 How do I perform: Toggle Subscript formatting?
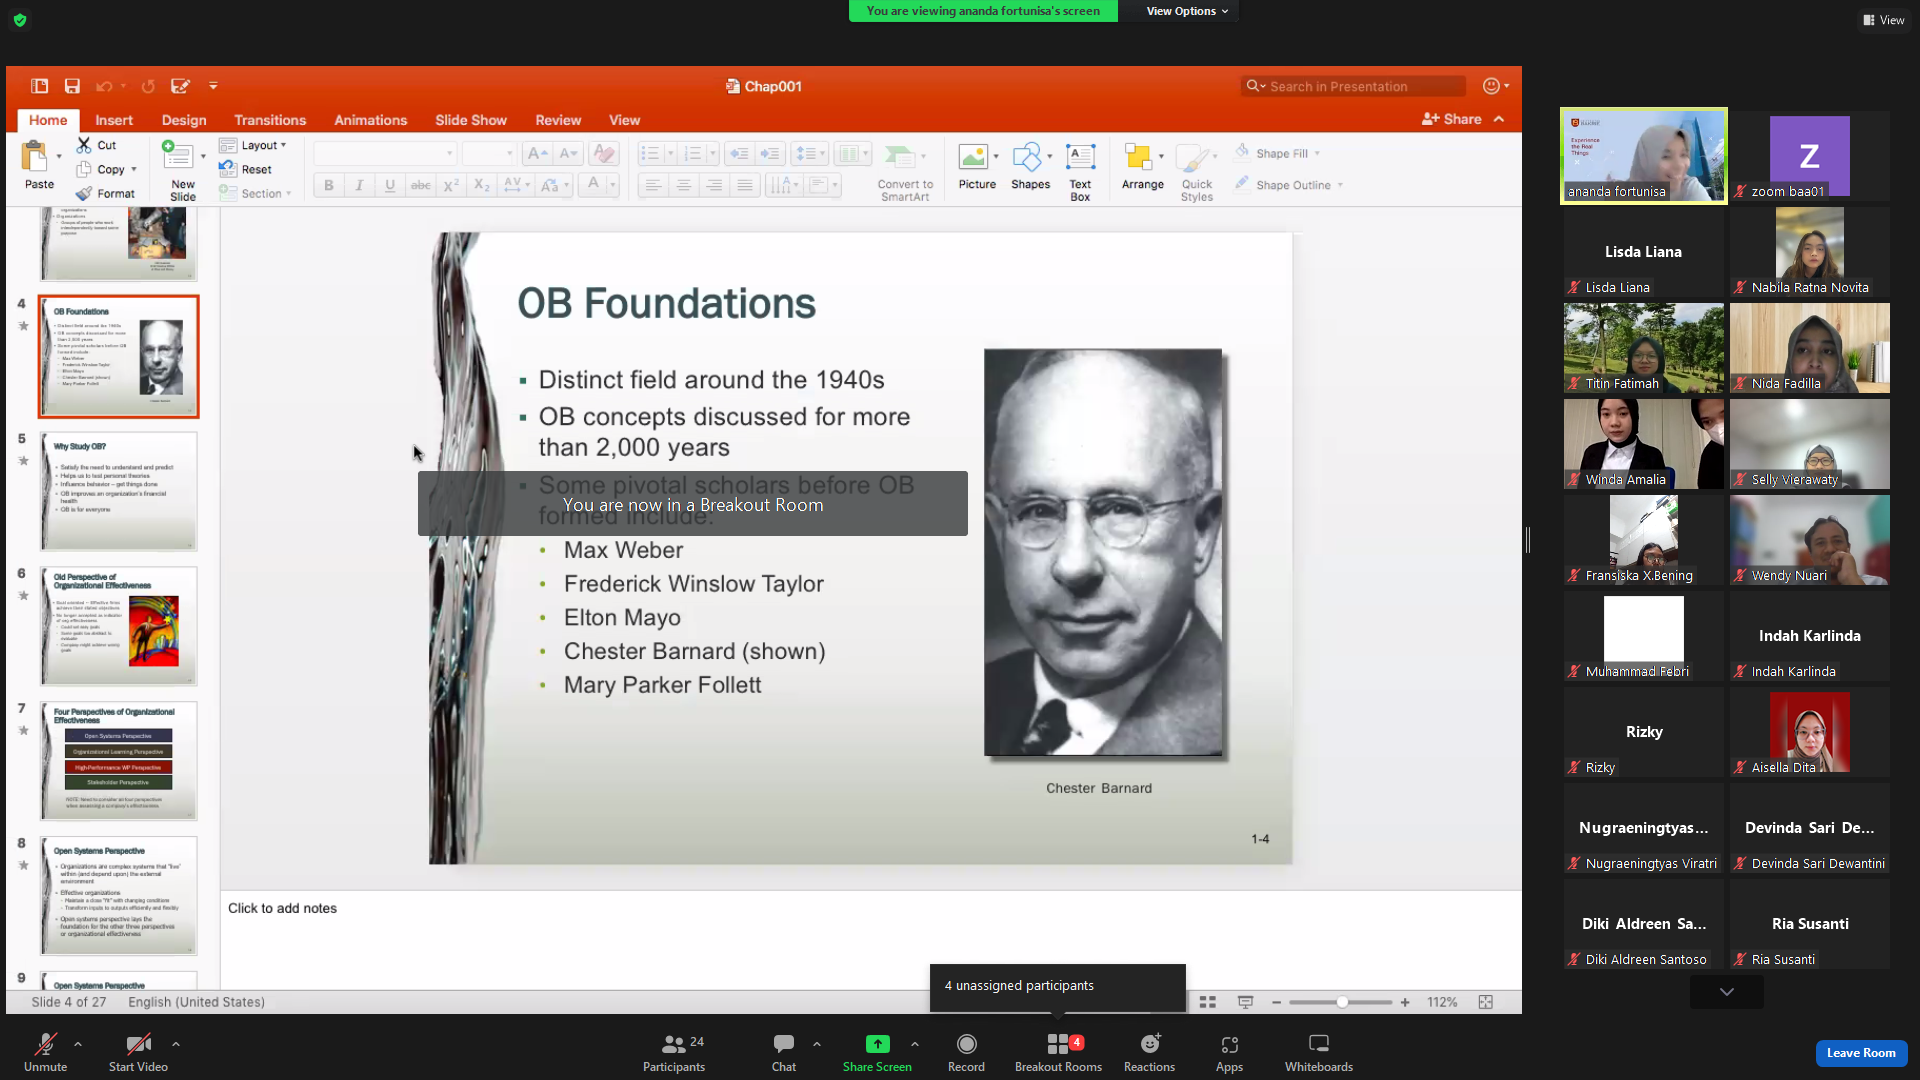point(482,185)
